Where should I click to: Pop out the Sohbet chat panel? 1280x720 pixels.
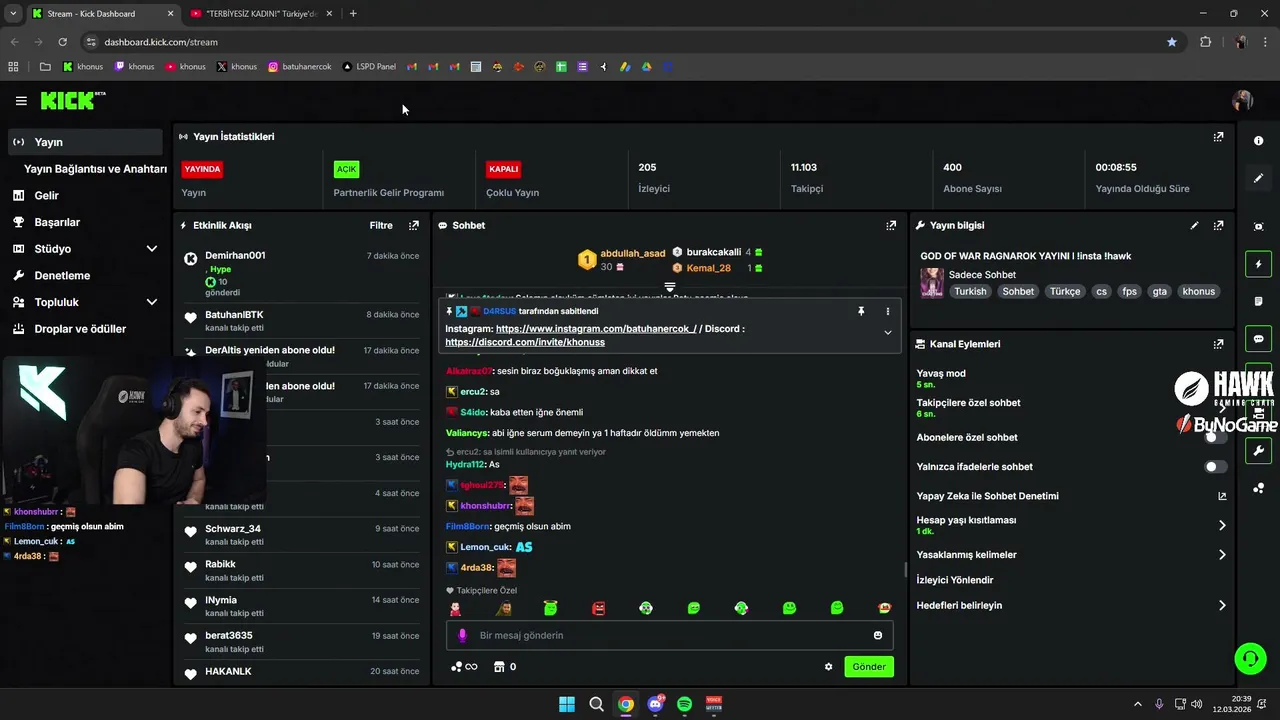(x=891, y=226)
